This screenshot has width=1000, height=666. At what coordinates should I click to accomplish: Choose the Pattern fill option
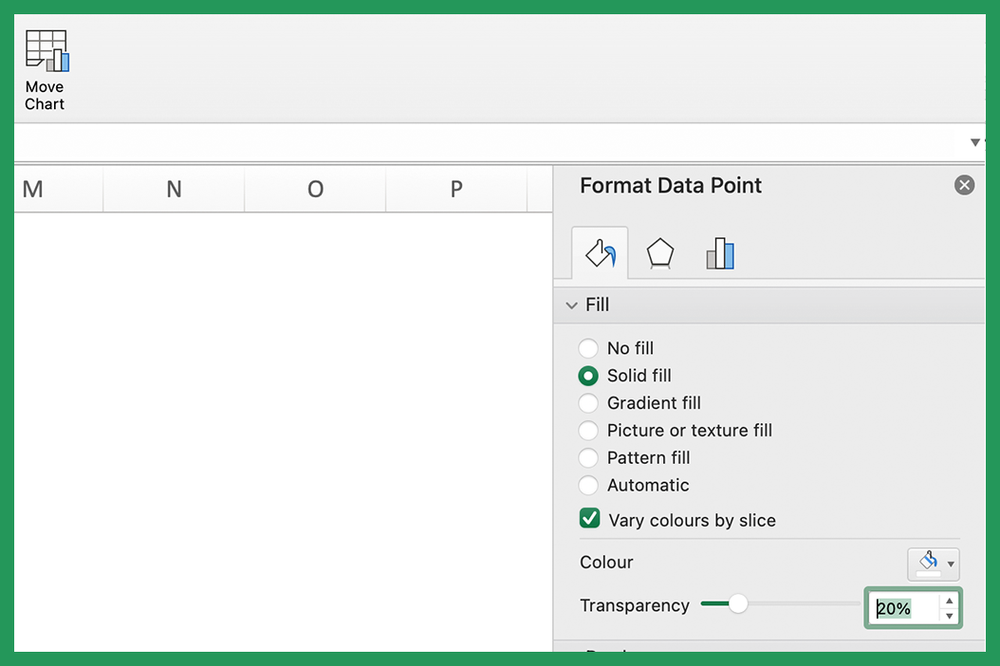coord(588,457)
